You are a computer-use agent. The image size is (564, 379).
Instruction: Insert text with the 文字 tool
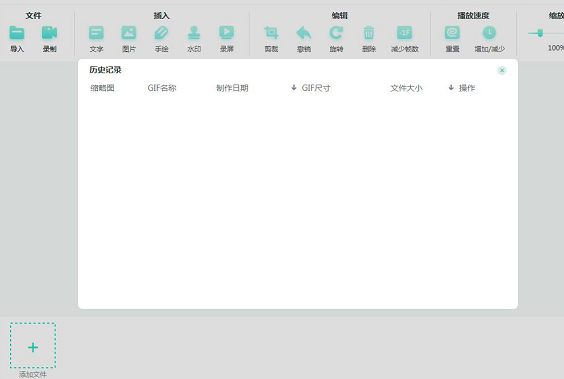pyautogui.click(x=96, y=33)
